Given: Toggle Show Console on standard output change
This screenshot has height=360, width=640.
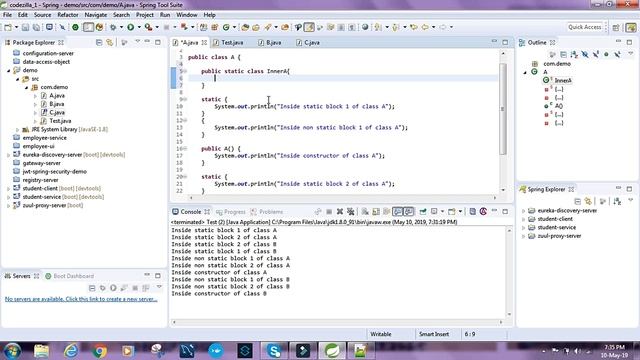Looking at the screenshot, I should click(x=397, y=211).
